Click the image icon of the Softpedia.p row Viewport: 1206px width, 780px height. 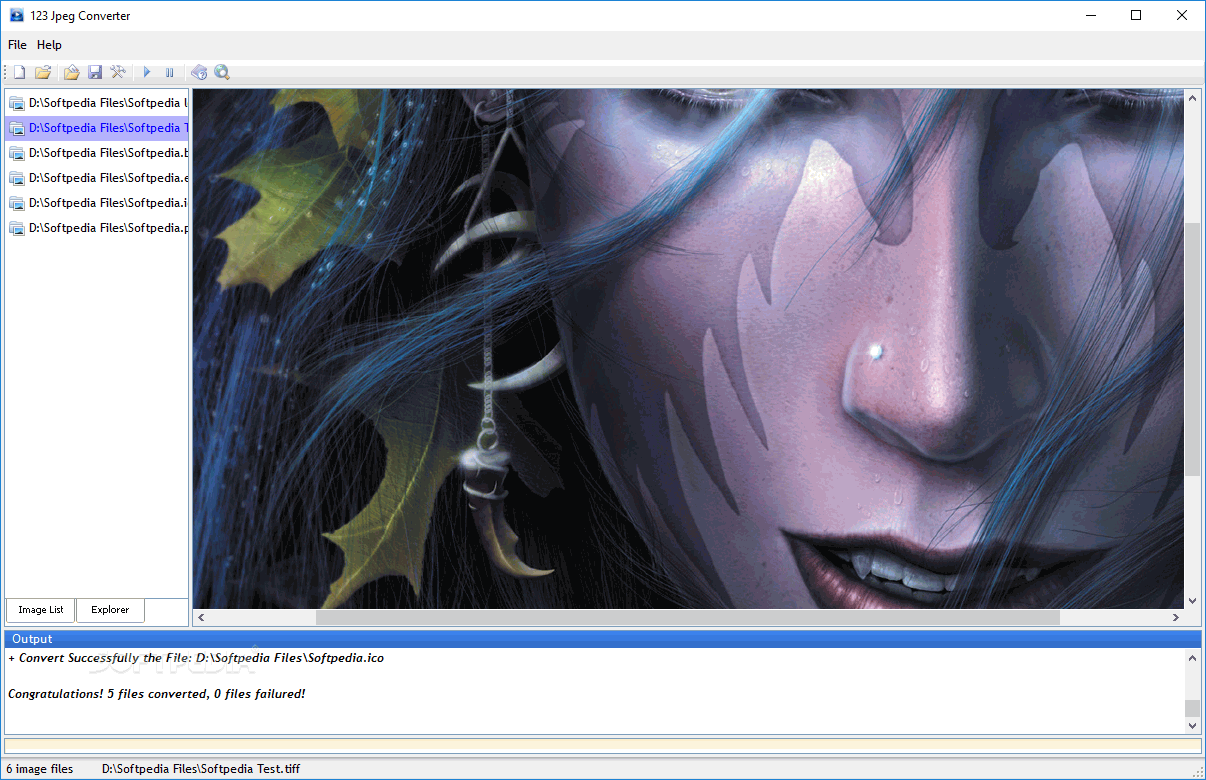[17, 228]
